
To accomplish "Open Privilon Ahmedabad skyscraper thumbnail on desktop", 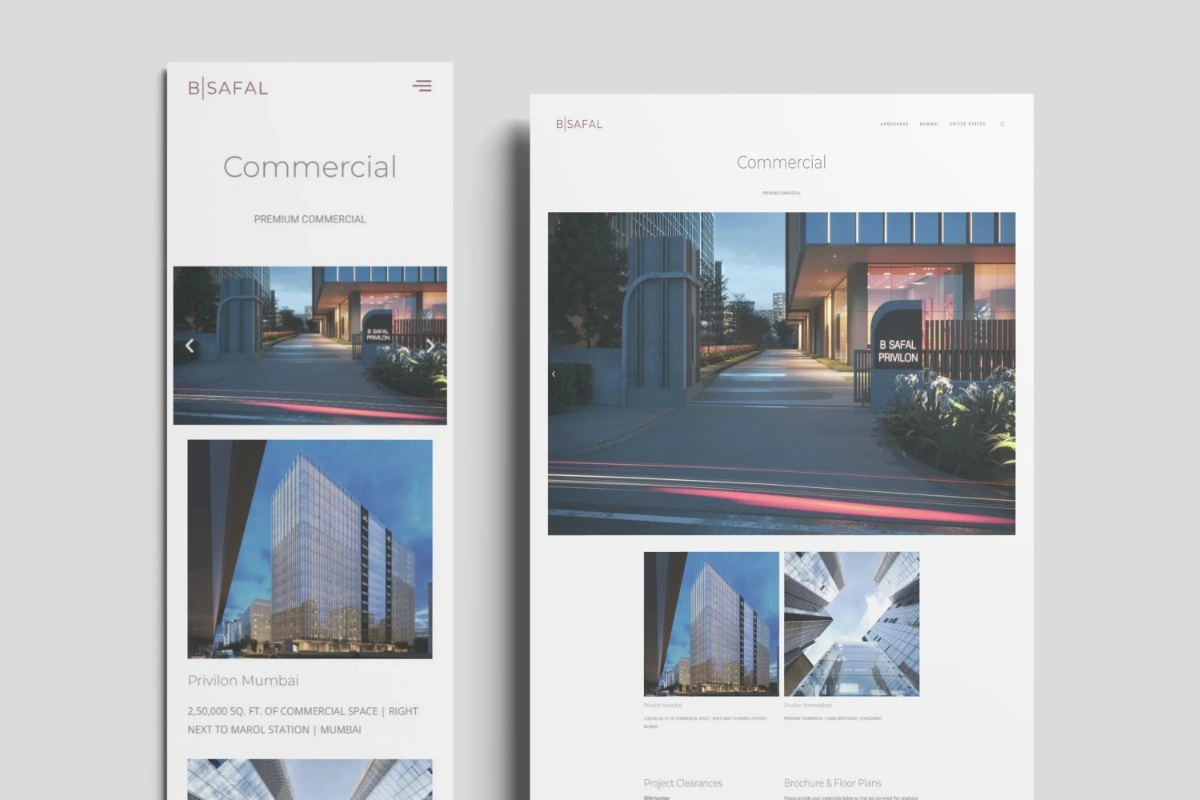I will (x=851, y=624).
